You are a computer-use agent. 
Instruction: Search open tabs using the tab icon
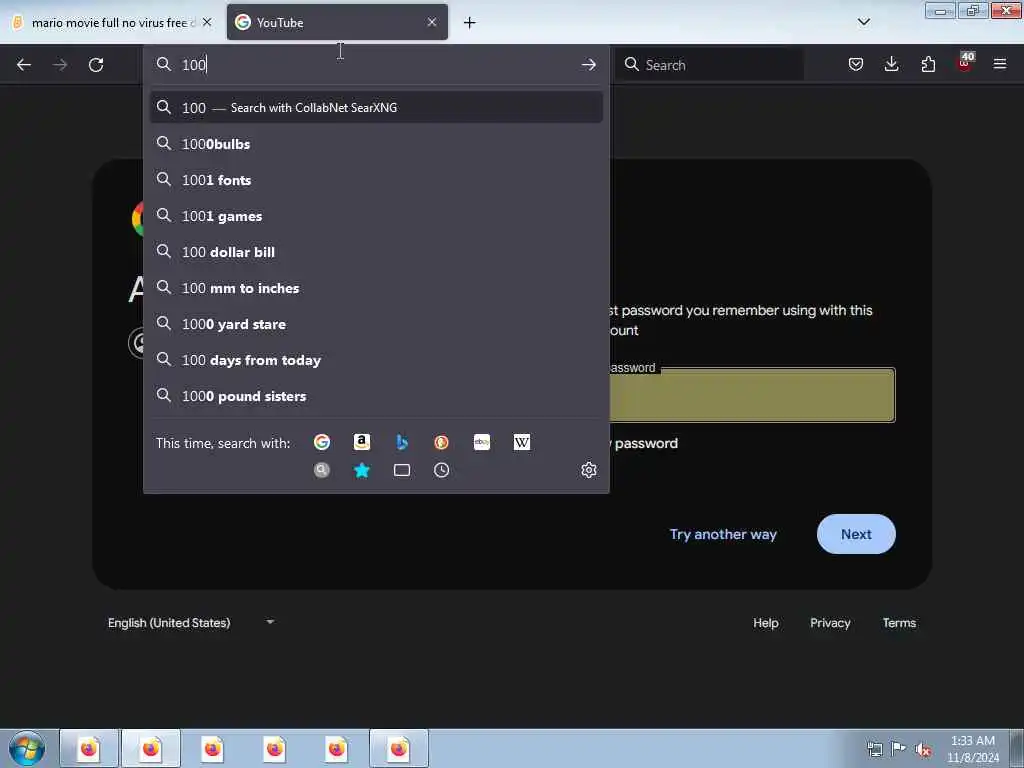(x=402, y=470)
